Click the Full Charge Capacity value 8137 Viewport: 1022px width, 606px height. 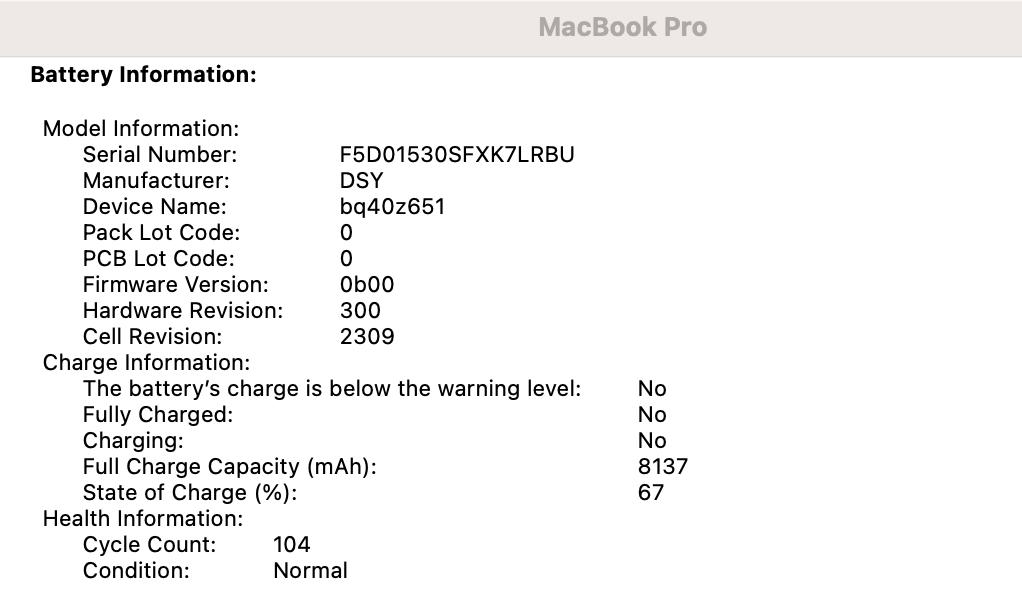coord(662,467)
